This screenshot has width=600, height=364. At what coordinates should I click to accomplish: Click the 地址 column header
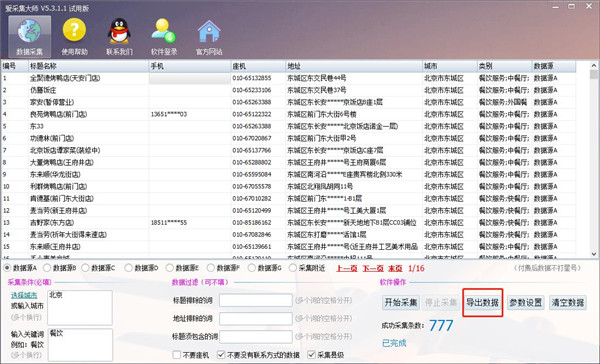pyautogui.click(x=354, y=66)
